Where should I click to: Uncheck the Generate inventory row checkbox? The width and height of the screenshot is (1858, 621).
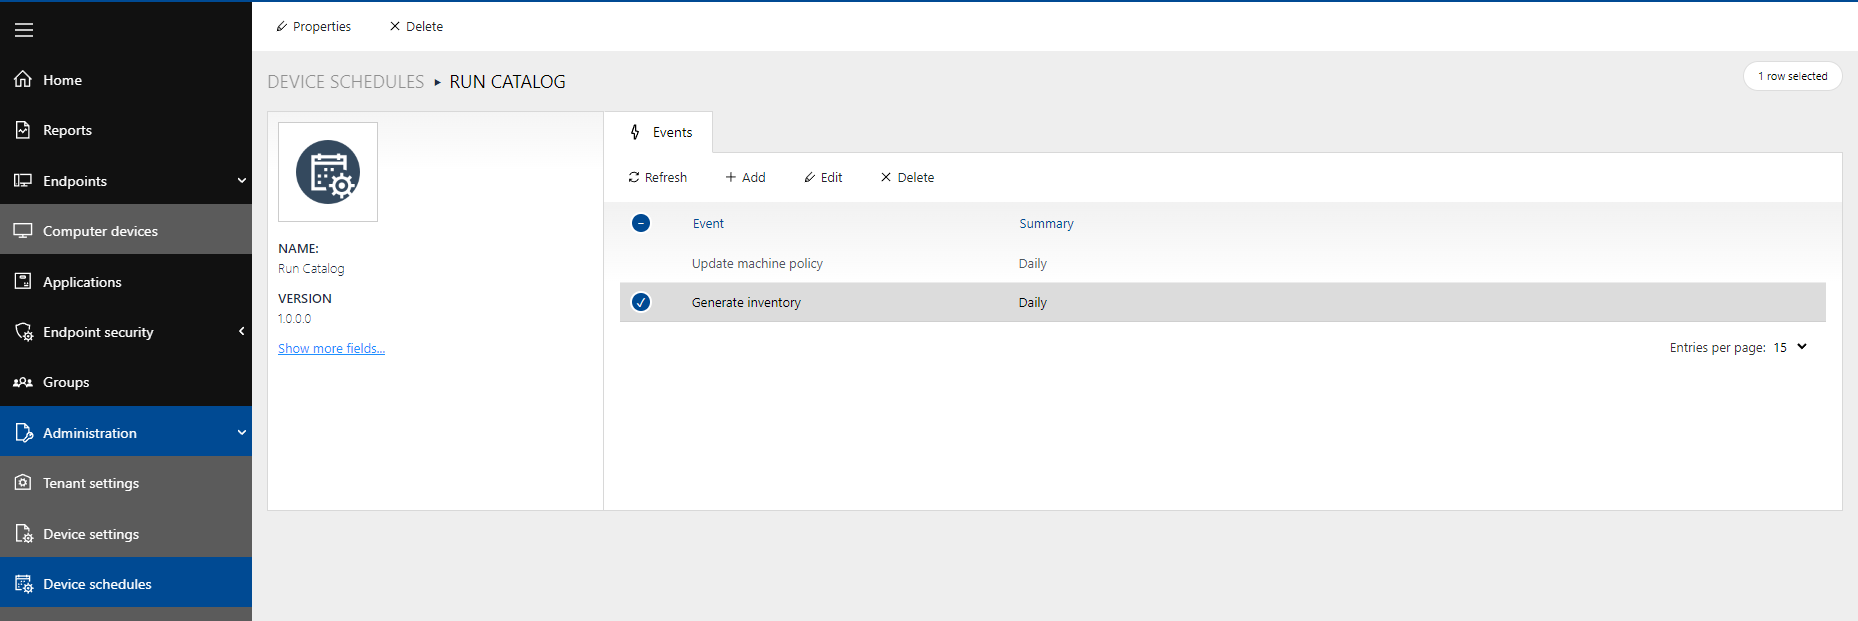pyautogui.click(x=641, y=302)
